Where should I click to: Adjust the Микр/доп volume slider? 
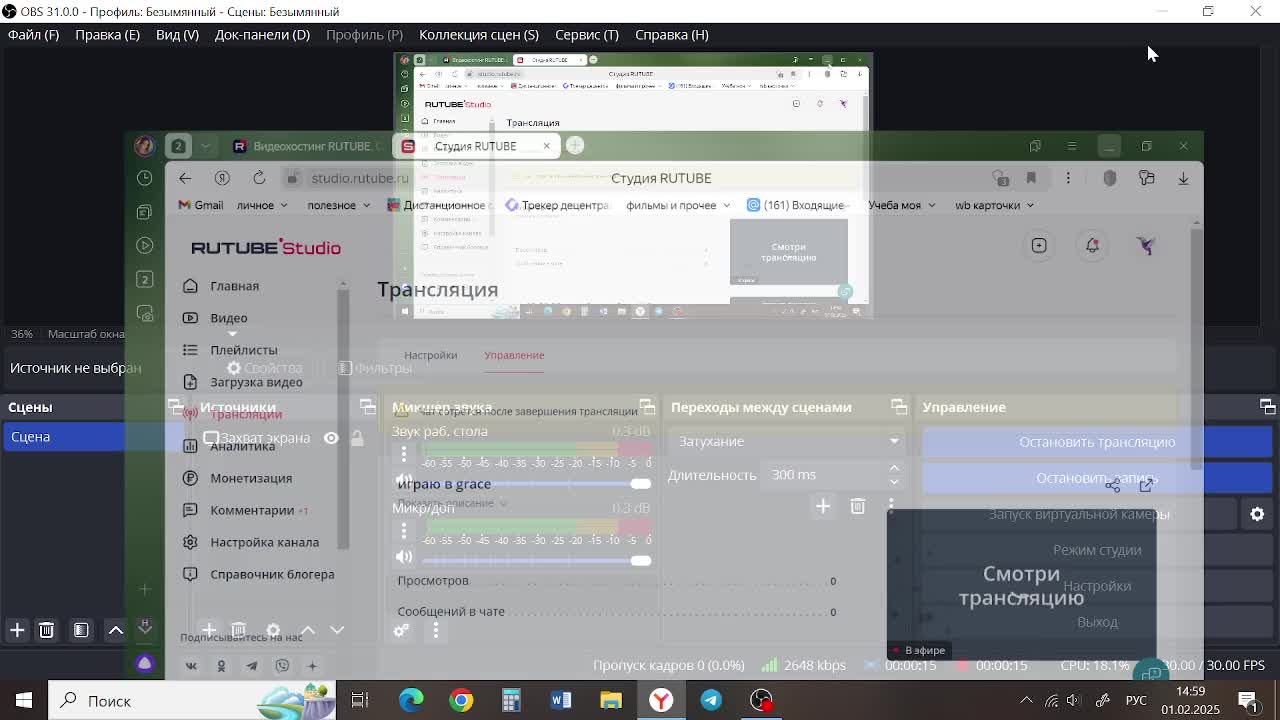536,560
